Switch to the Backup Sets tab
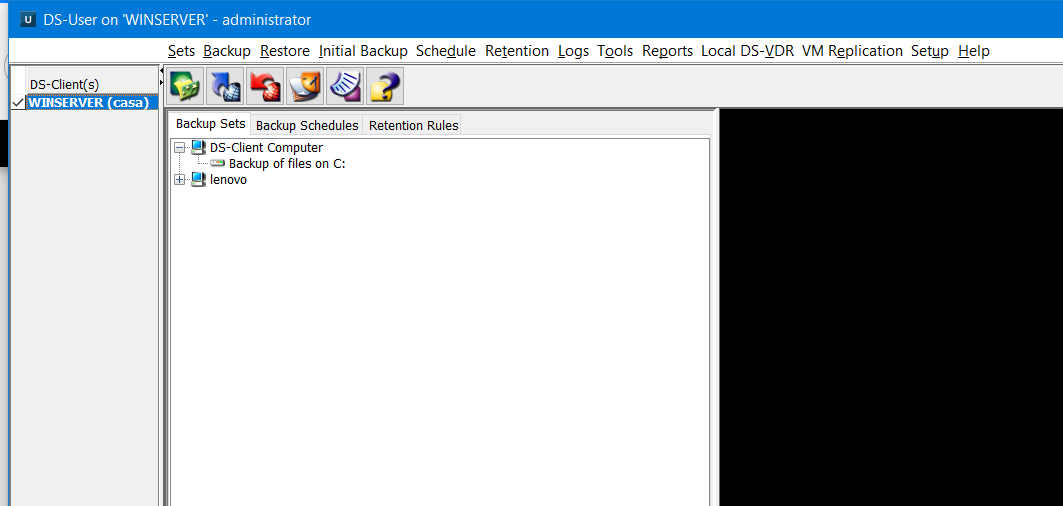 [210, 124]
